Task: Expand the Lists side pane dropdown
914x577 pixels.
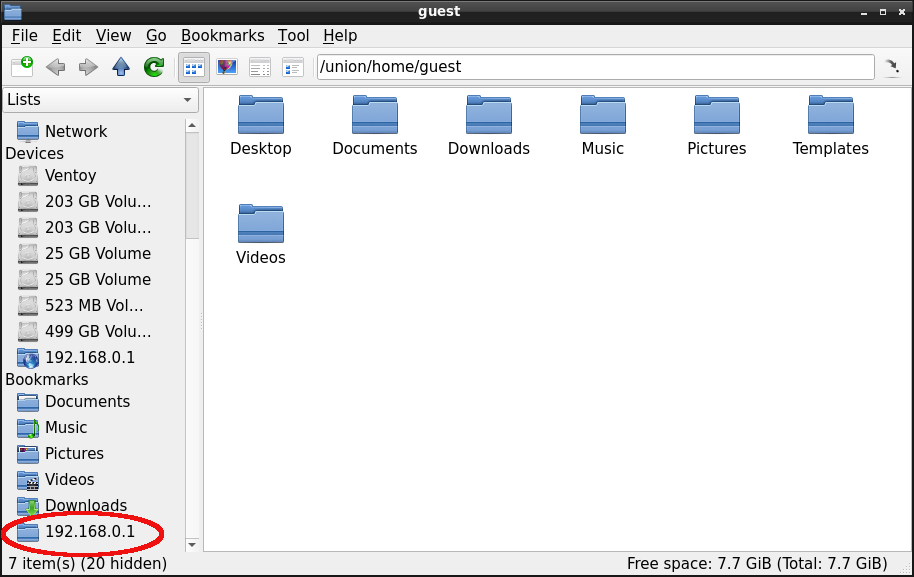Action: tap(101, 100)
